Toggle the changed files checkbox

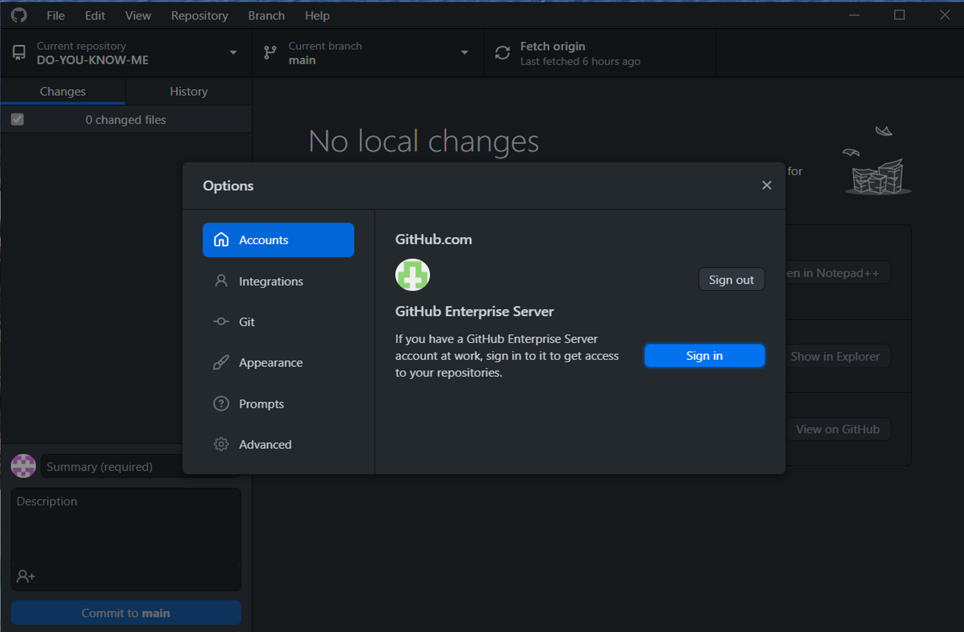tap(17, 119)
